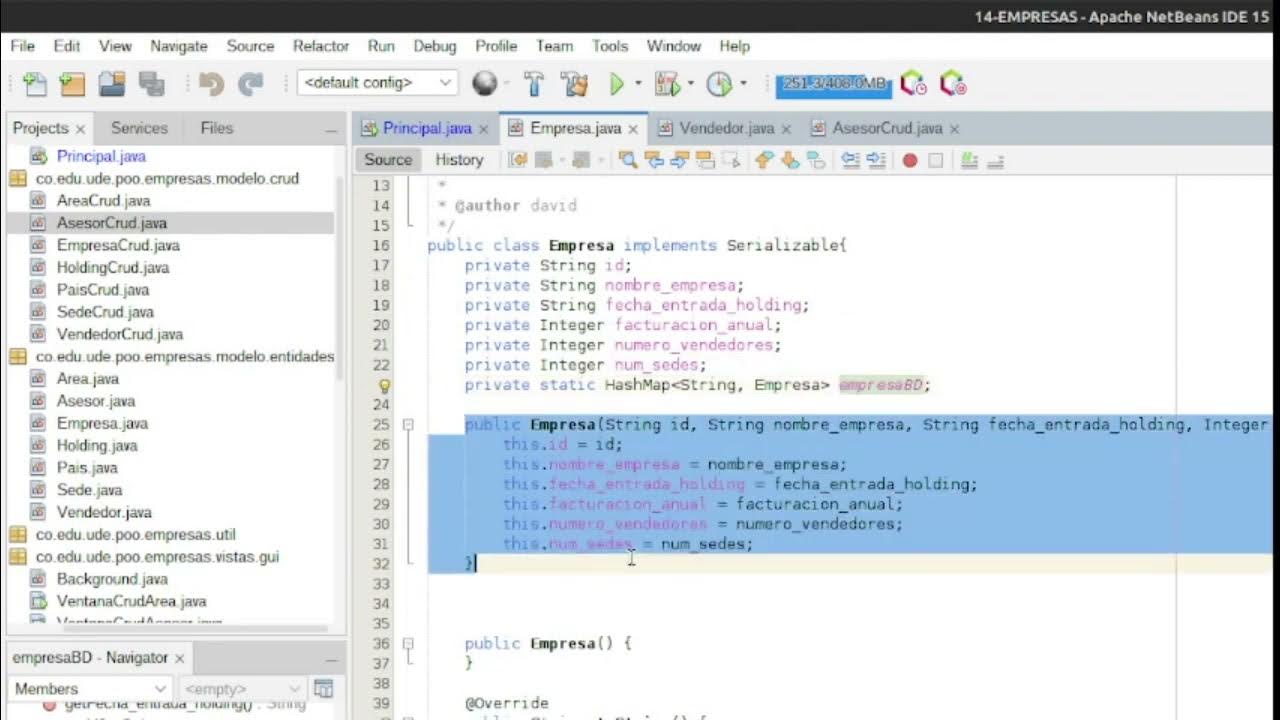Click the Find Selection magnifier icon in editor toolbar

[628, 160]
